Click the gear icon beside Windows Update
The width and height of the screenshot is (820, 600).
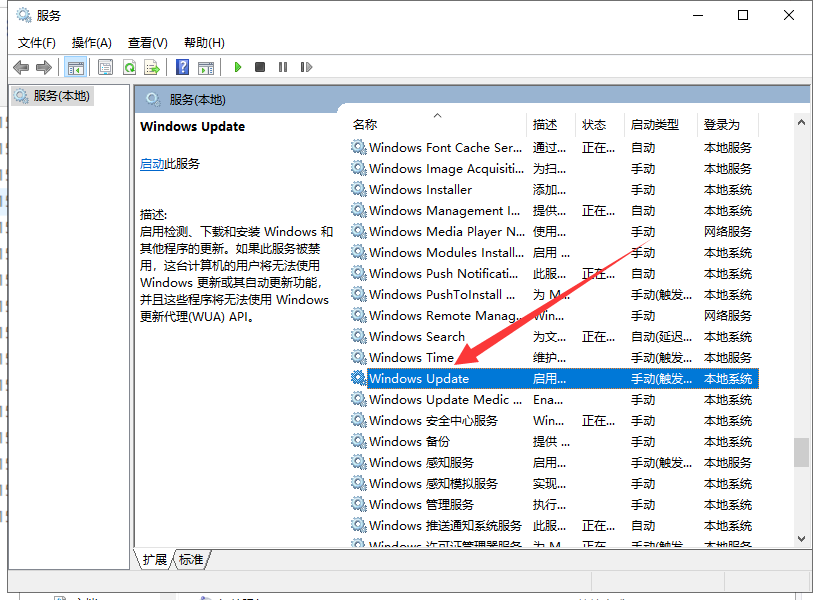(358, 378)
